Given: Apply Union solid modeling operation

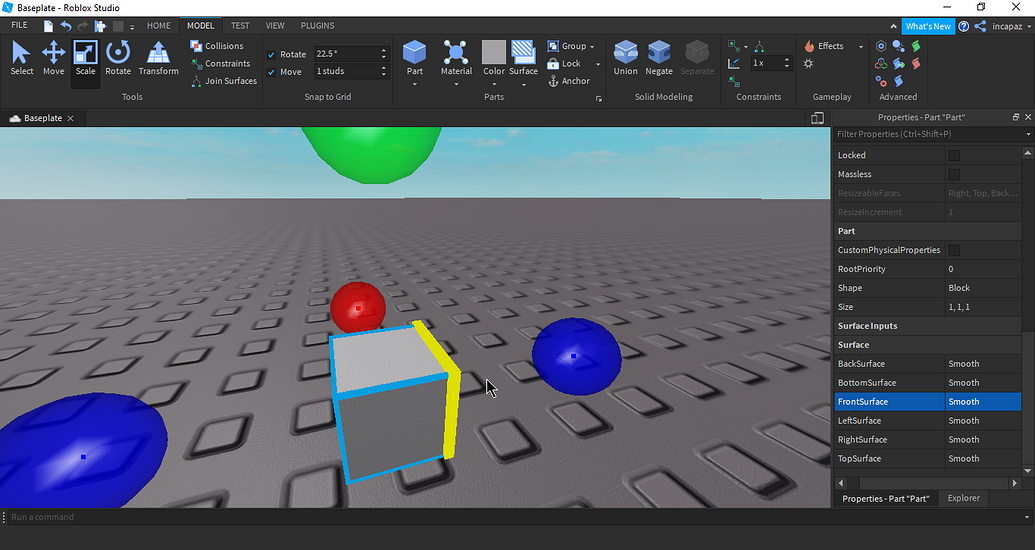Looking at the screenshot, I should 625,58.
